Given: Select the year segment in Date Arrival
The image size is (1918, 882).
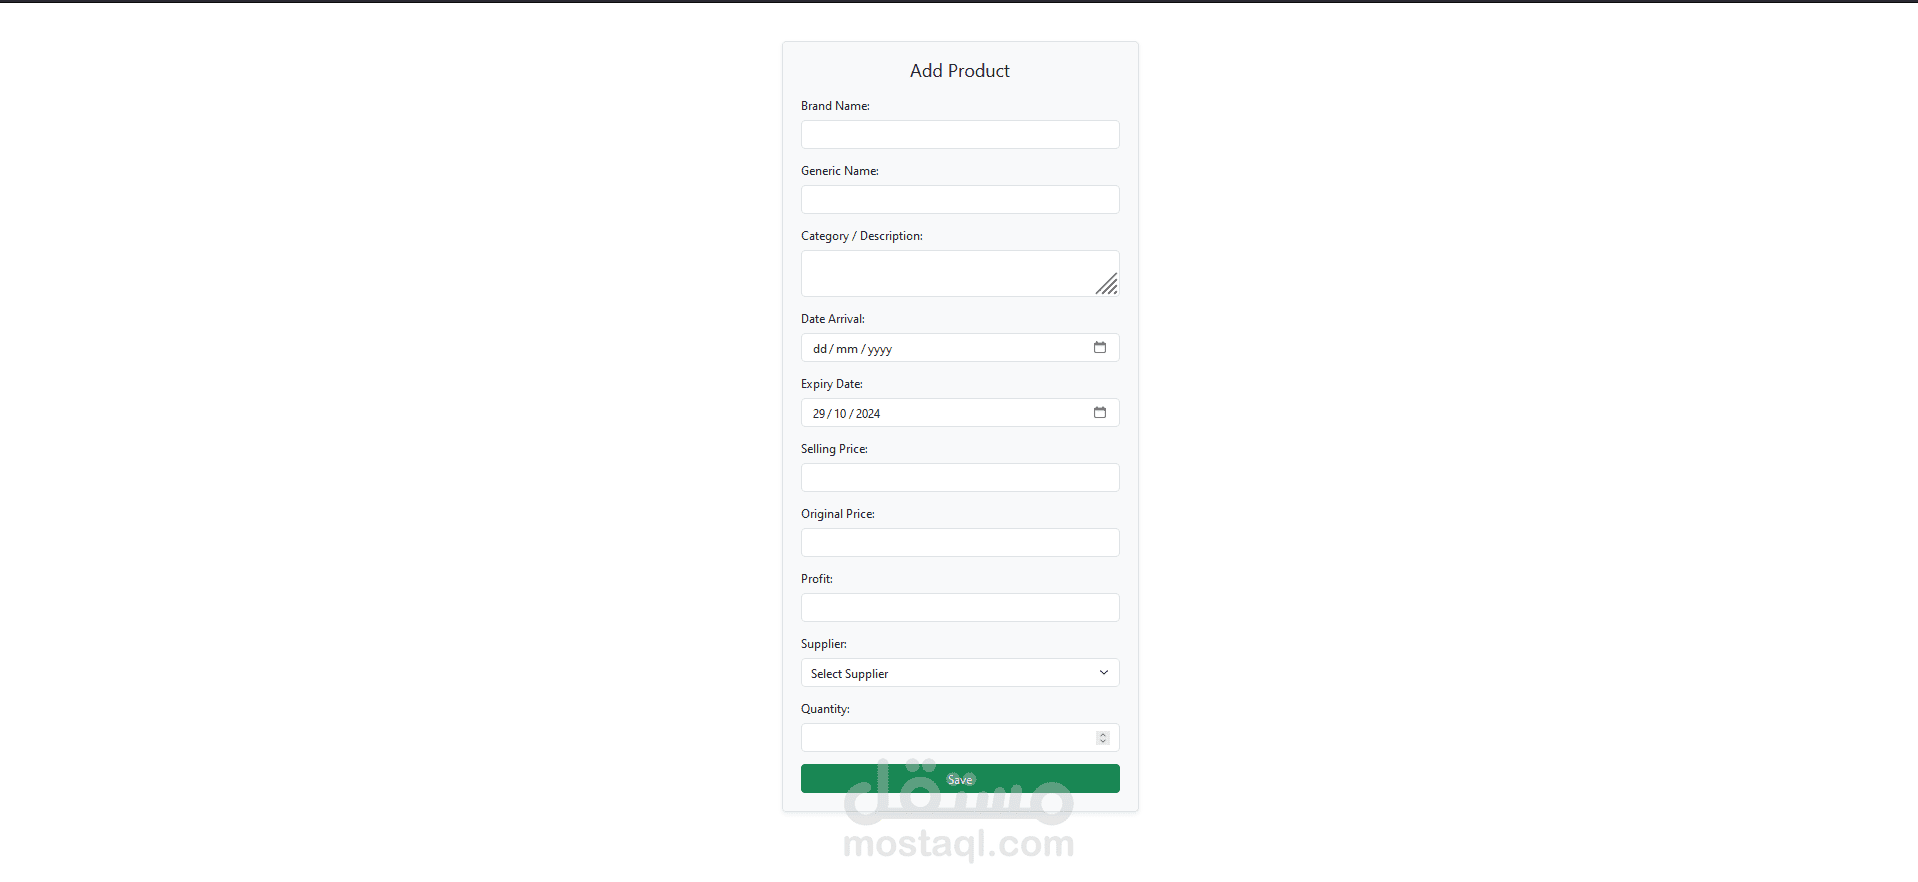Looking at the screenshot, I should point(880,349).
